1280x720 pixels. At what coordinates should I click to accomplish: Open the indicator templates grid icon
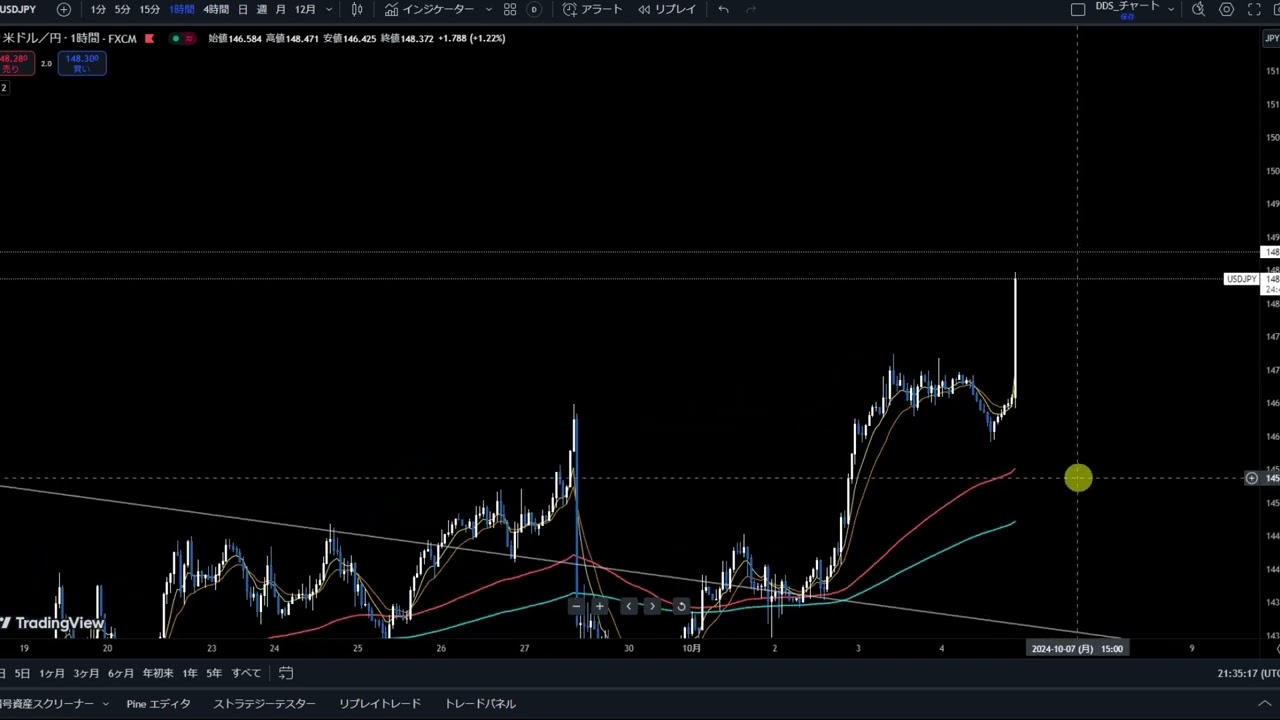pyautogui.click(x=510, y=9)
